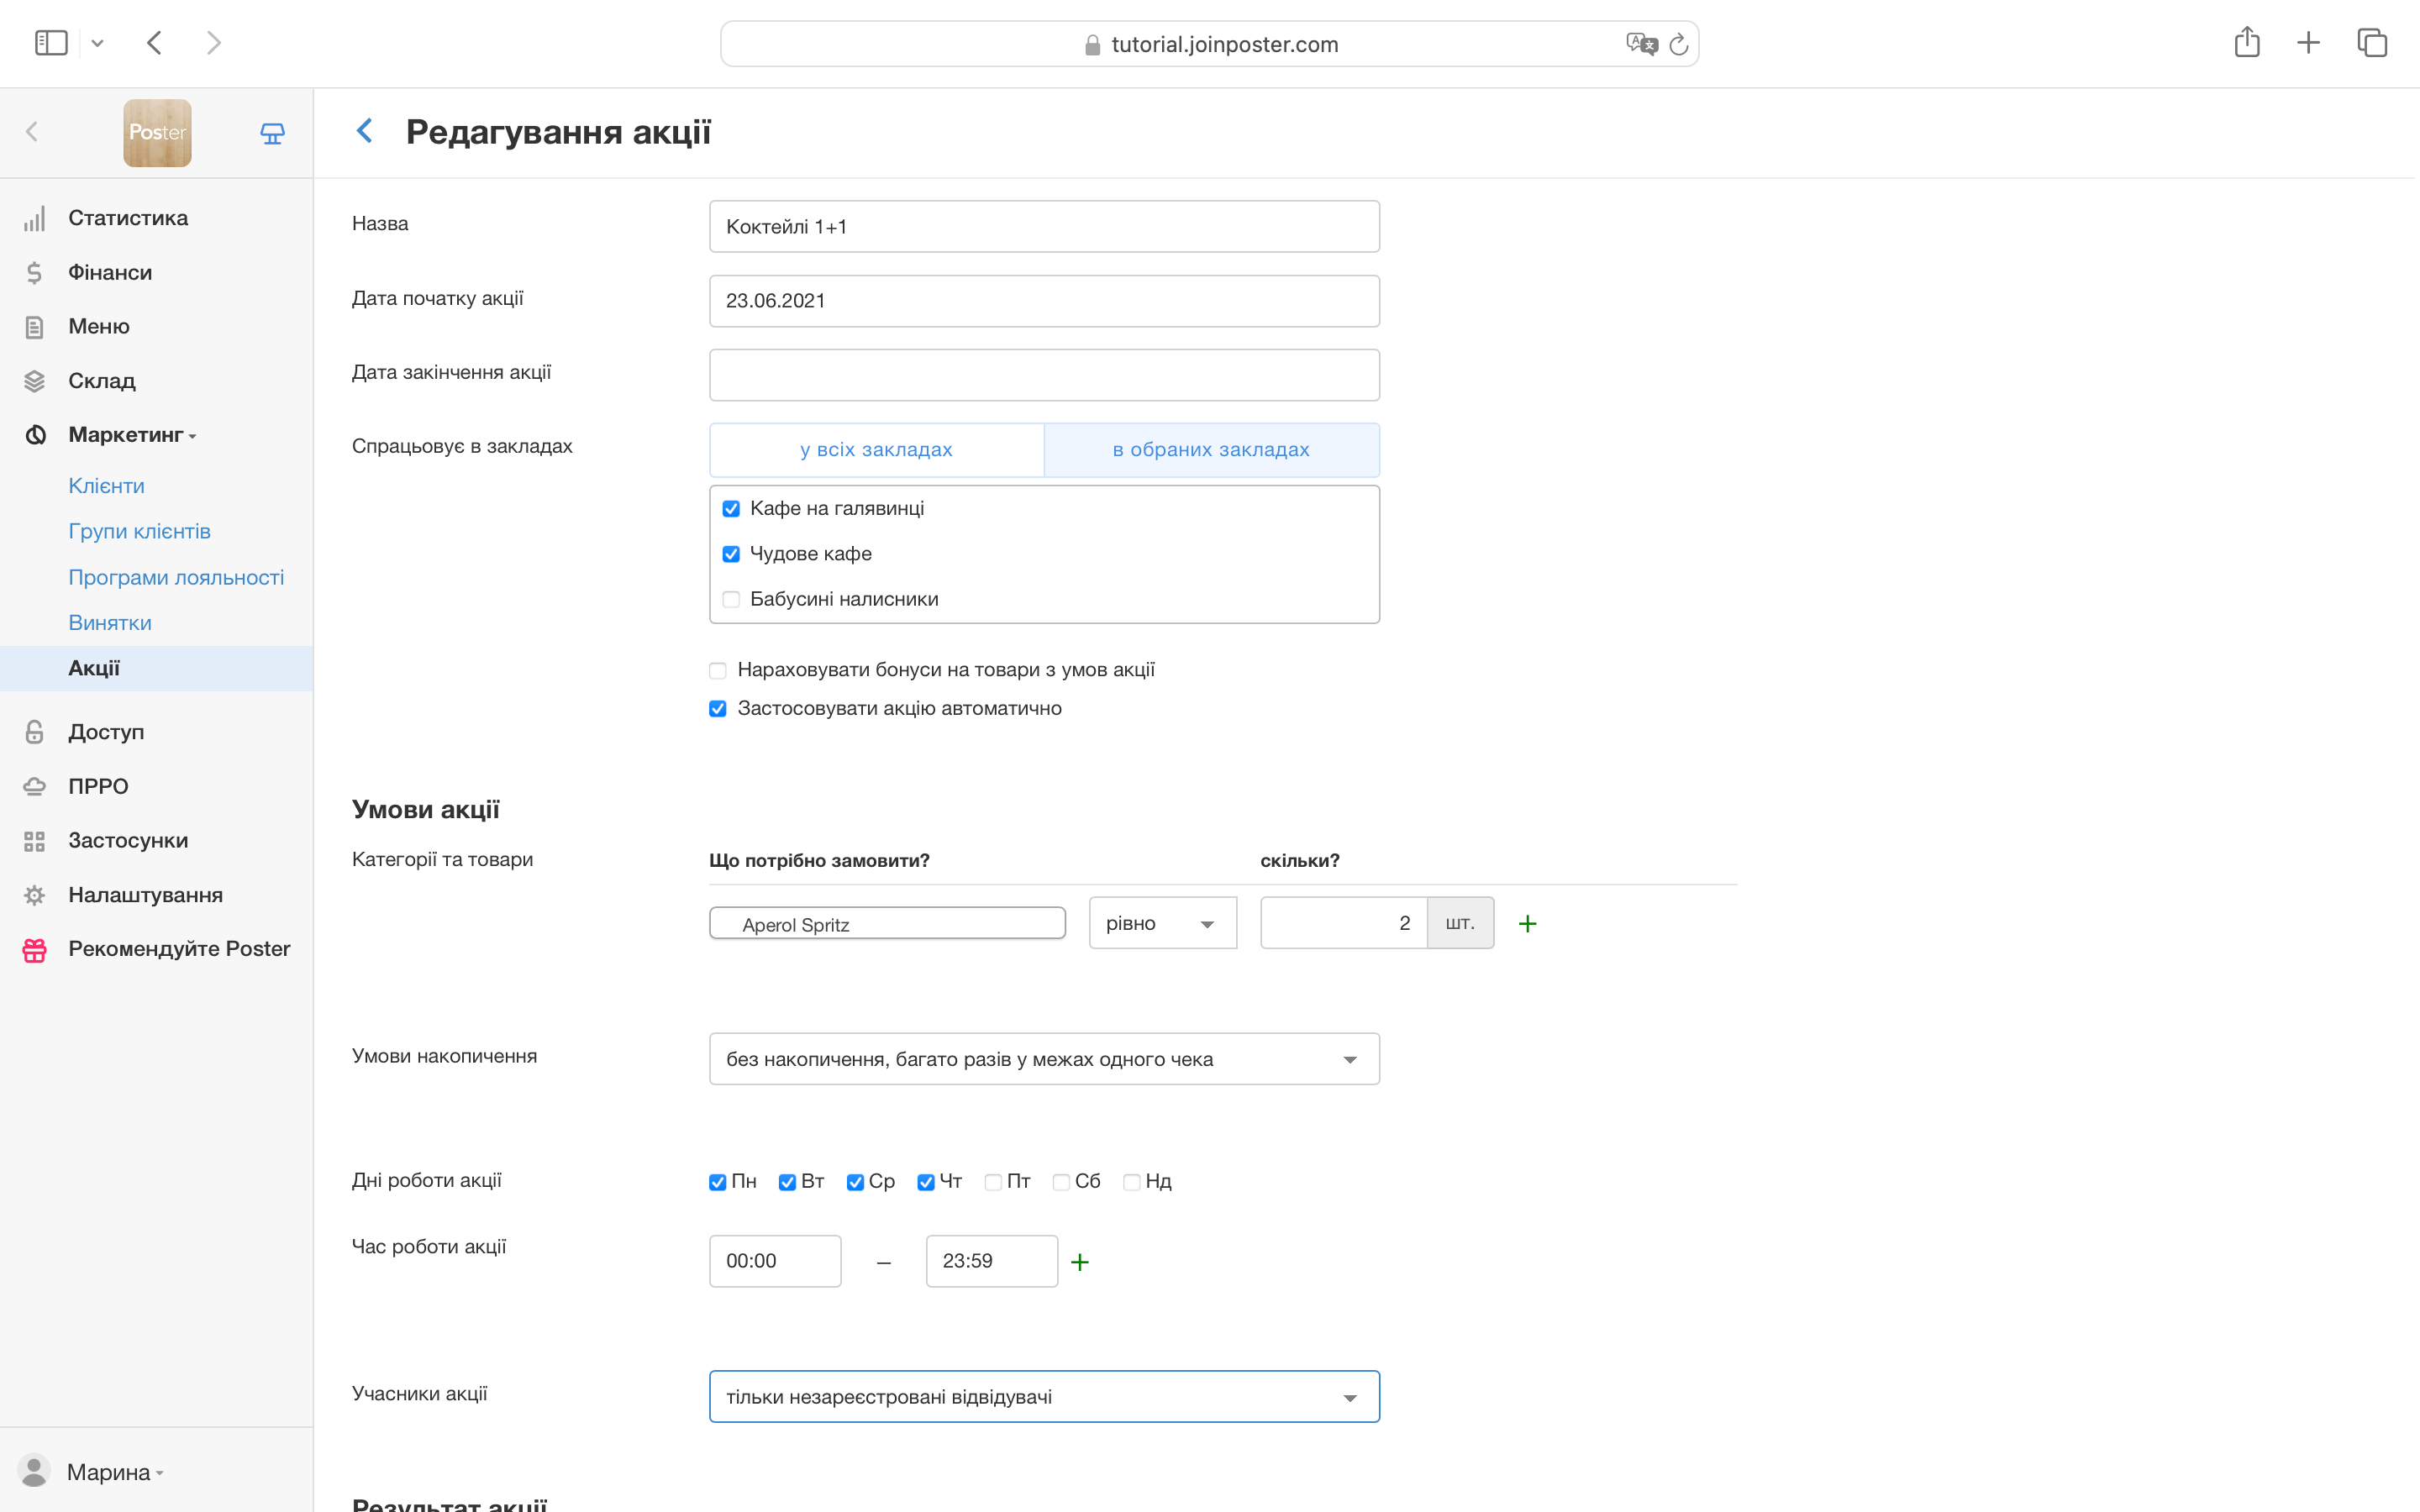This screenshot has height=1512, width=2420.
Task: Check the Пт day checkbox
Action: point(993,1182)
